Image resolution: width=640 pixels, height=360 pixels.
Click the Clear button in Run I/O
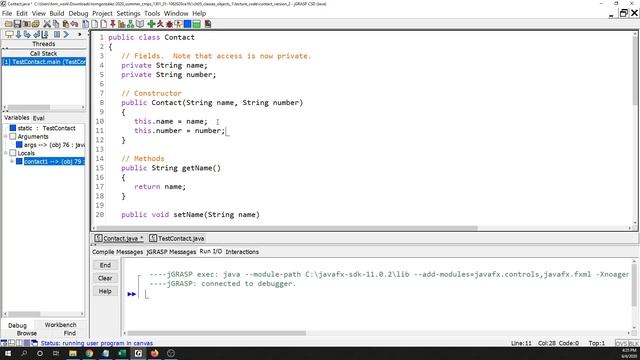point(105,278)
